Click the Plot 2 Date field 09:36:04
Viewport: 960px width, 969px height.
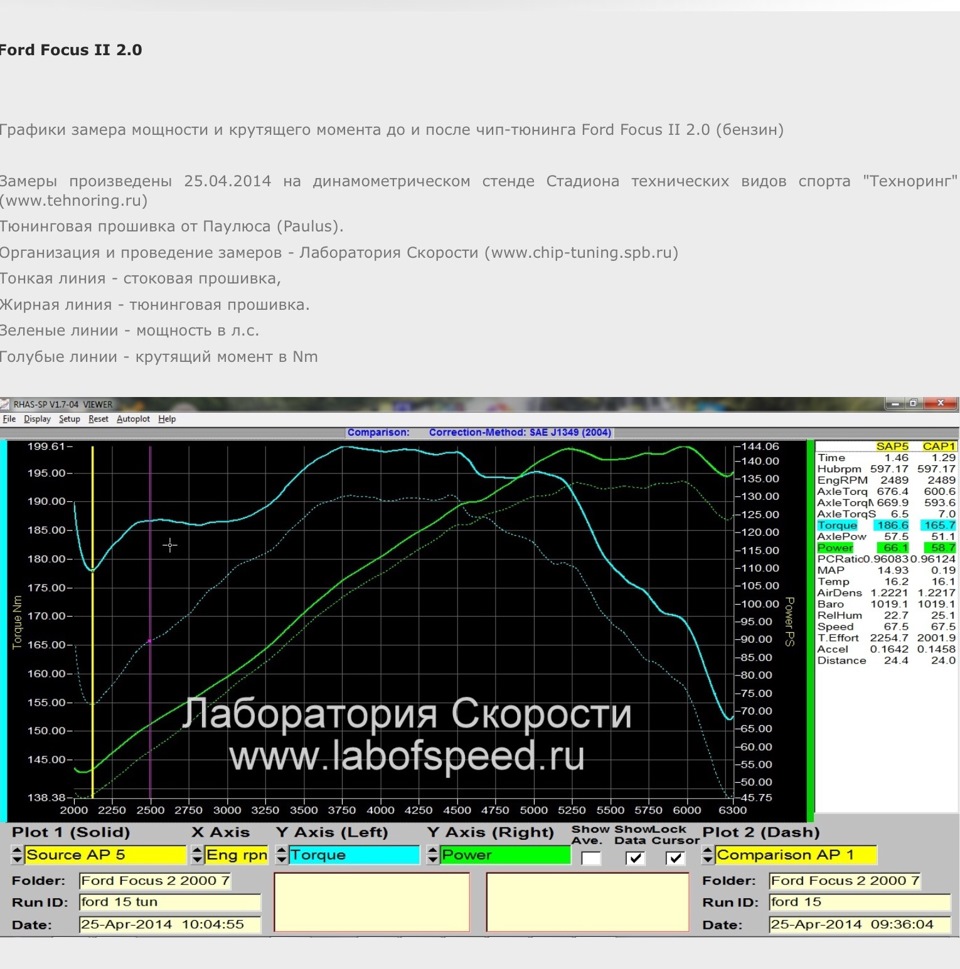tap(860, 925)
